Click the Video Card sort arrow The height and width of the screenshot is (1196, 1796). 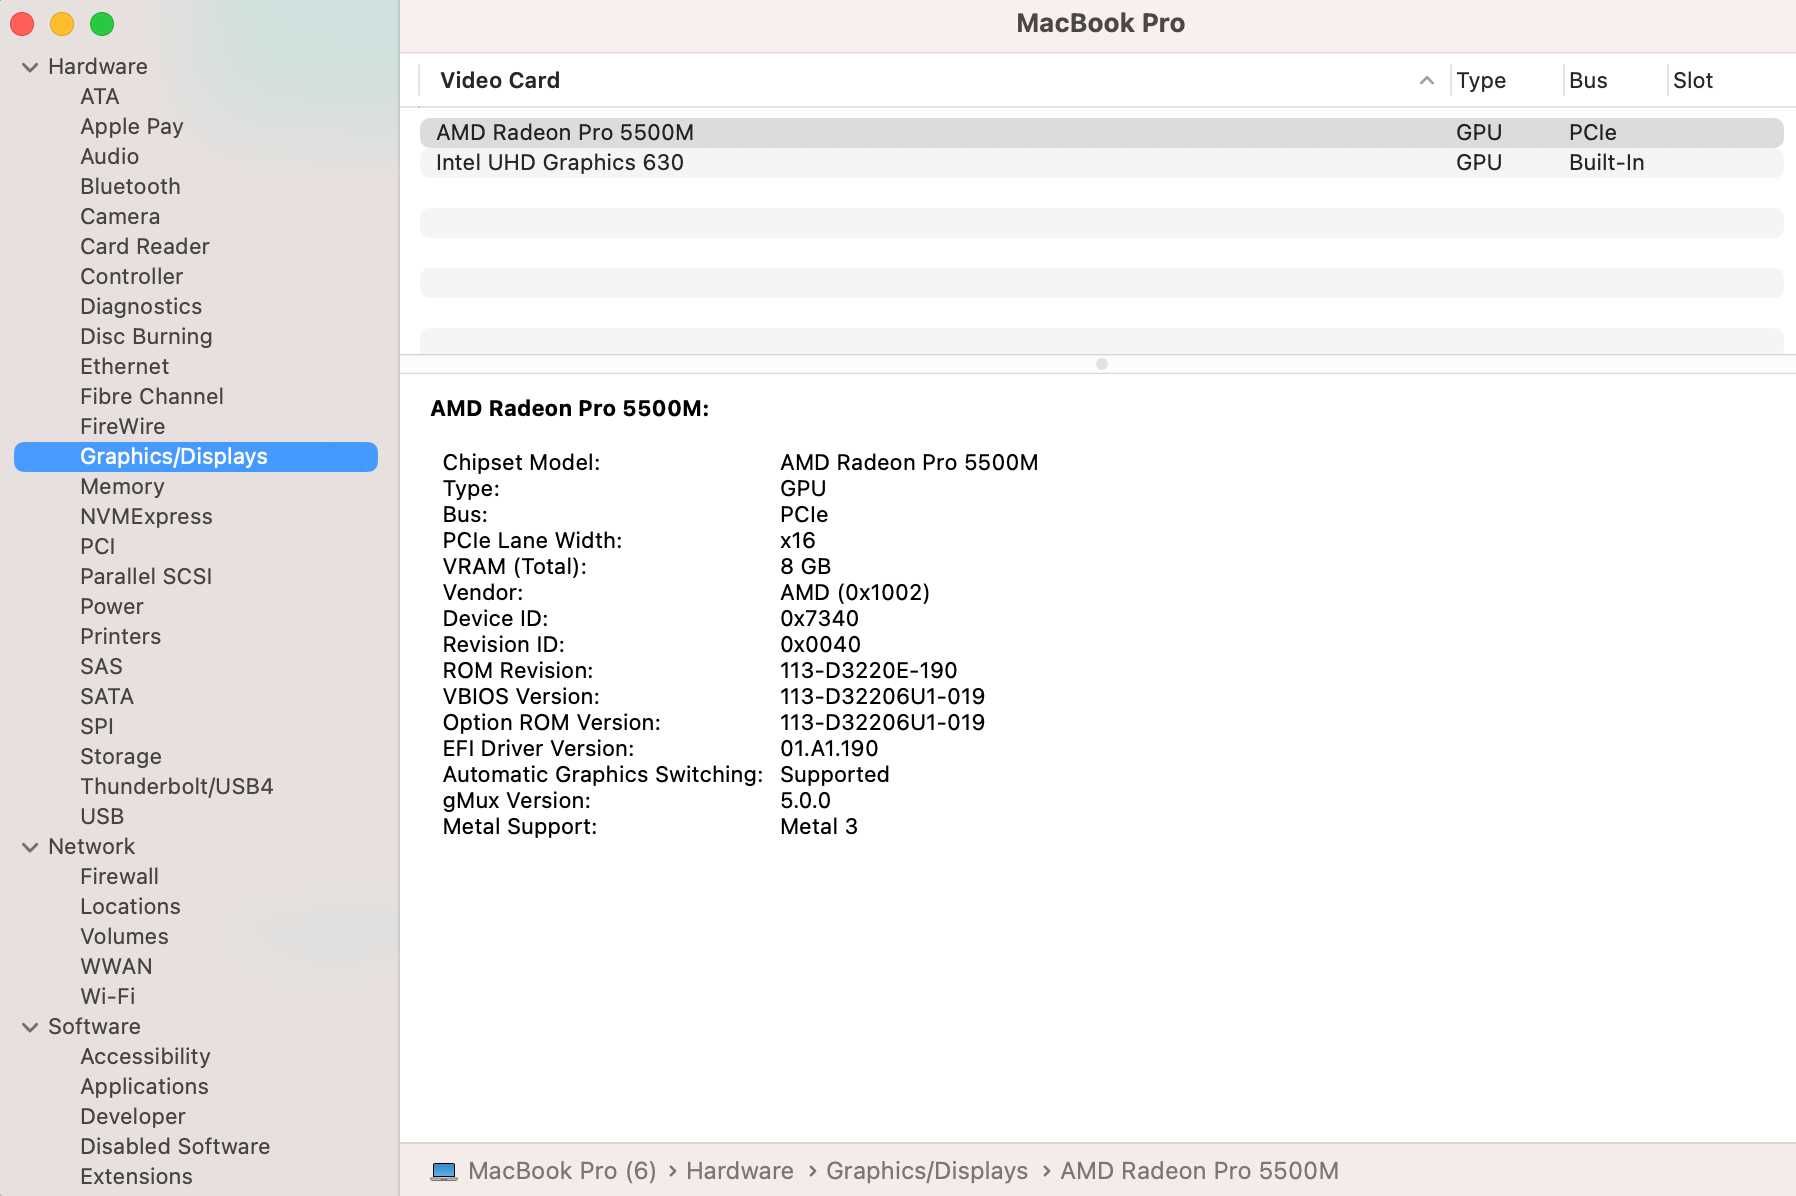click(1426, 81)
